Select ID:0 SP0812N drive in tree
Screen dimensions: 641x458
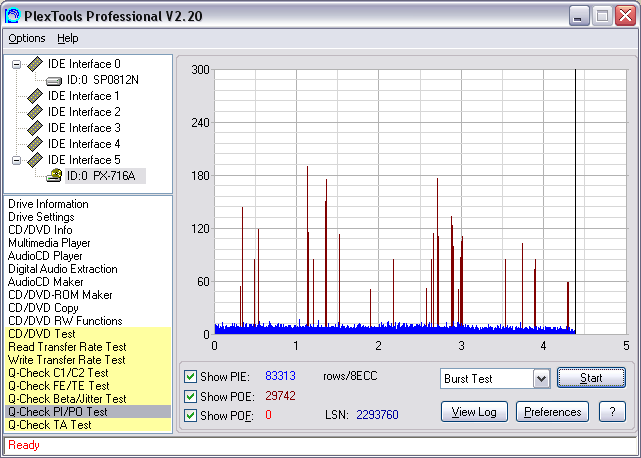point(103,80)
